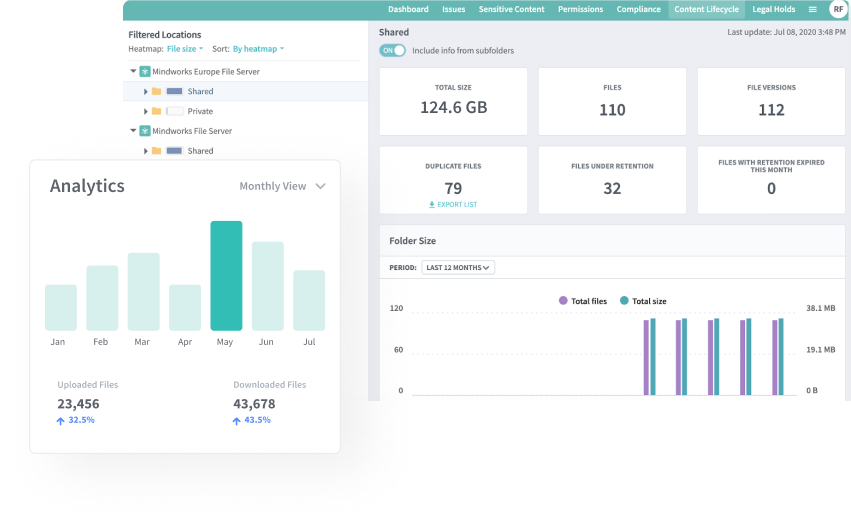This screenshot has width=851, height=527.
Task: Open the Heatmap File size dropdown
Action: click(x=184, y=48)
